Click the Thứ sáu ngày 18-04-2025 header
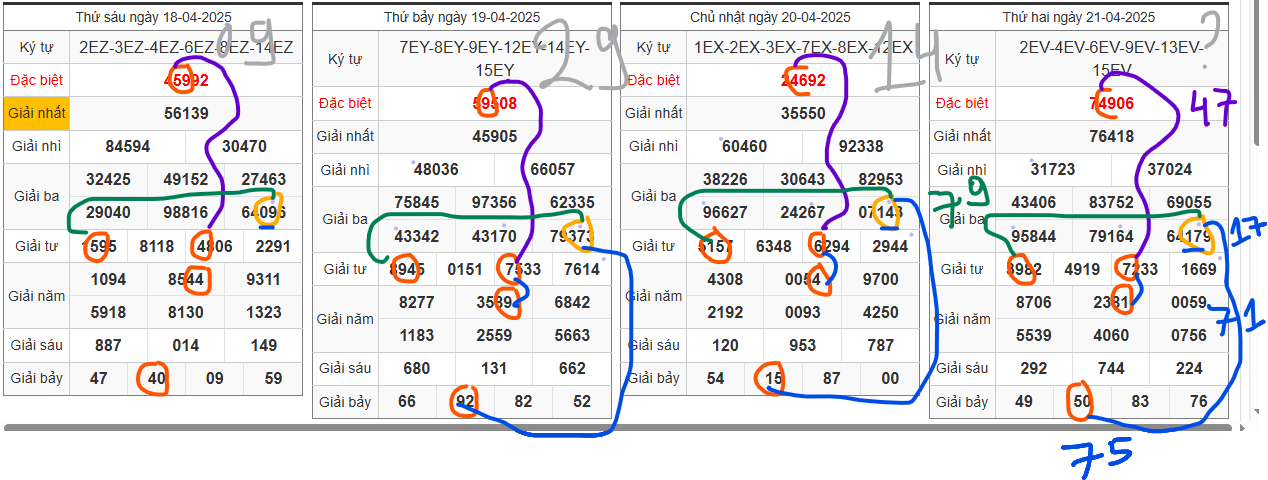The image size is (1268, 480). (153, 18)
